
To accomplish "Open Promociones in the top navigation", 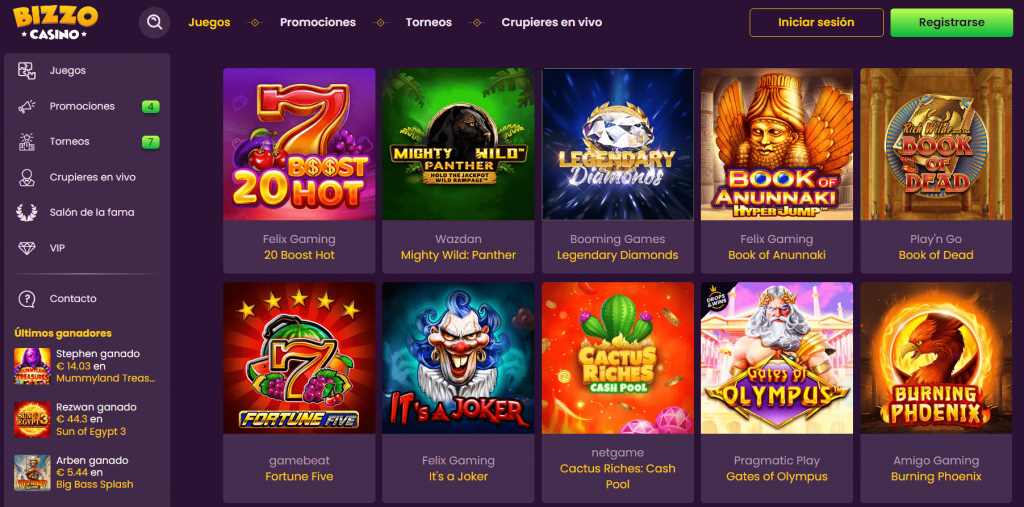I will (318, 22).
